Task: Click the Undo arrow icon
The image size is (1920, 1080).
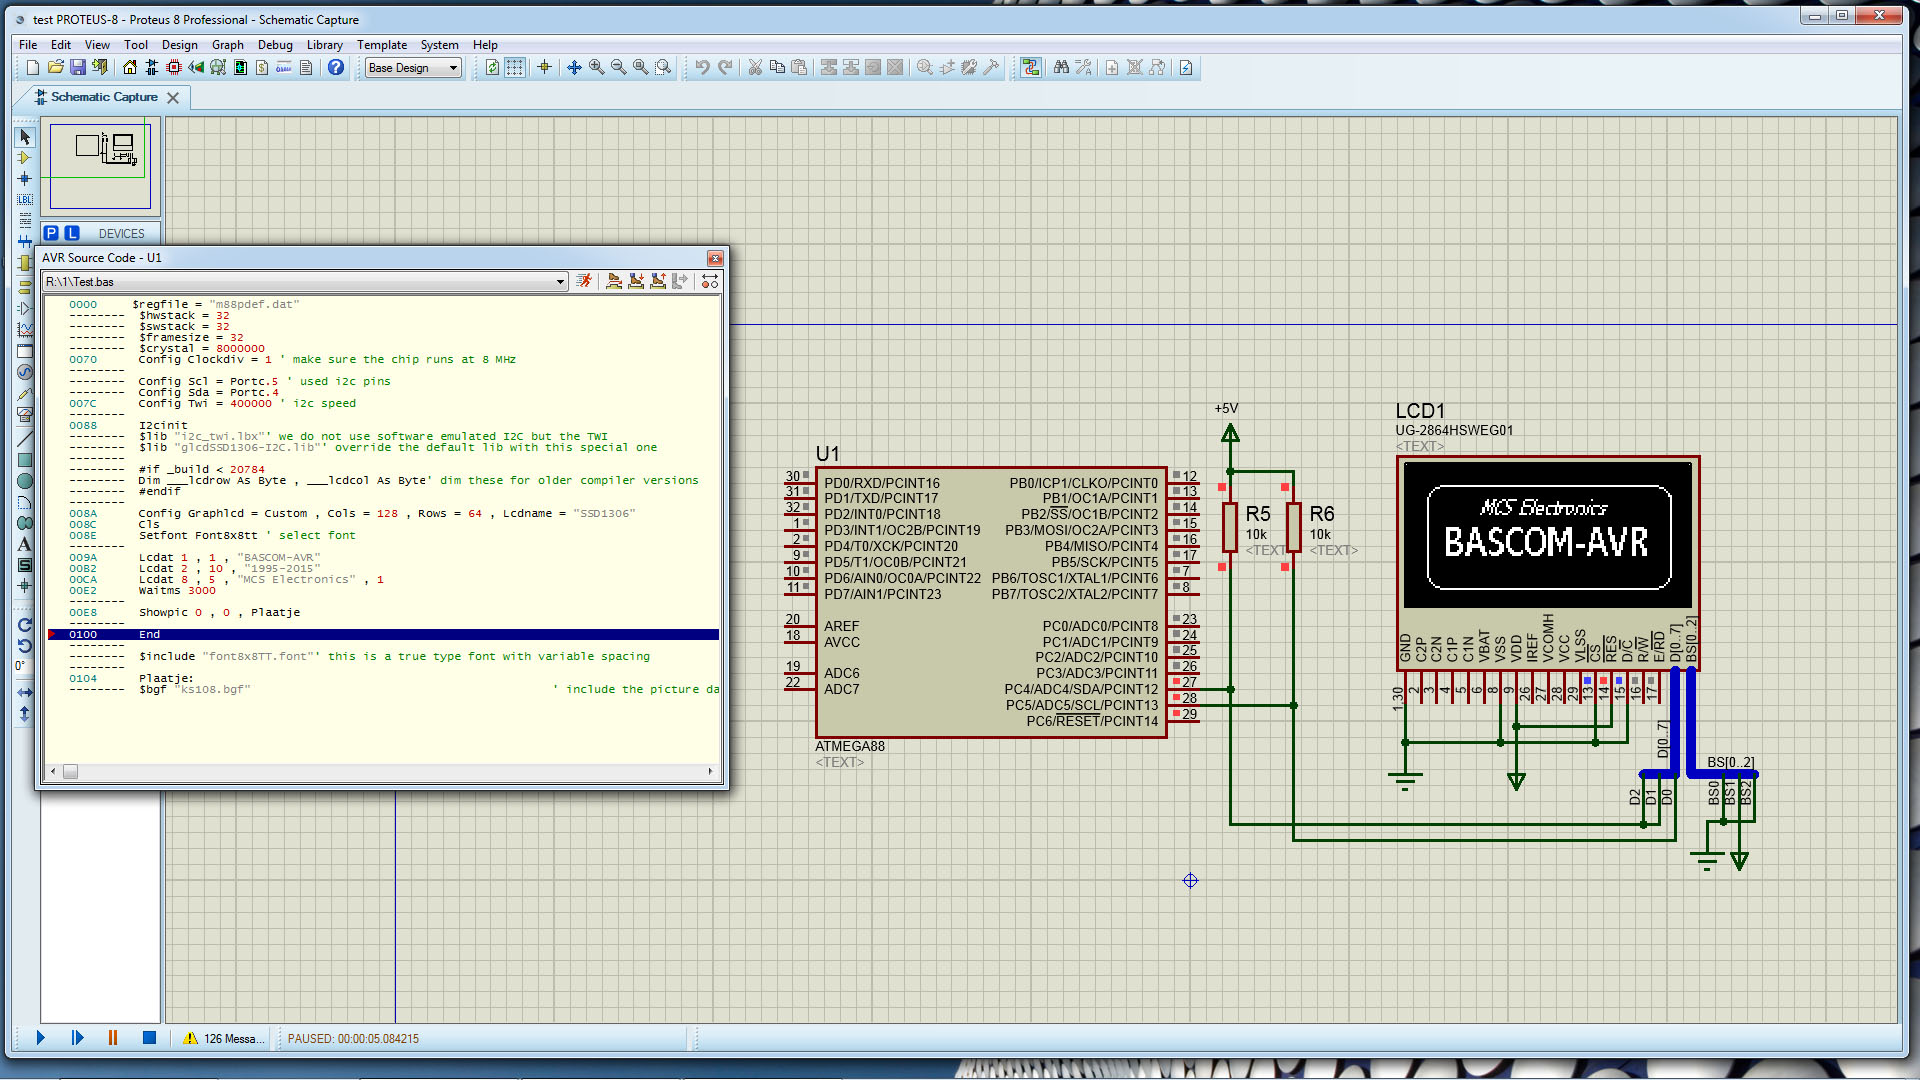Action: point(703,68)
